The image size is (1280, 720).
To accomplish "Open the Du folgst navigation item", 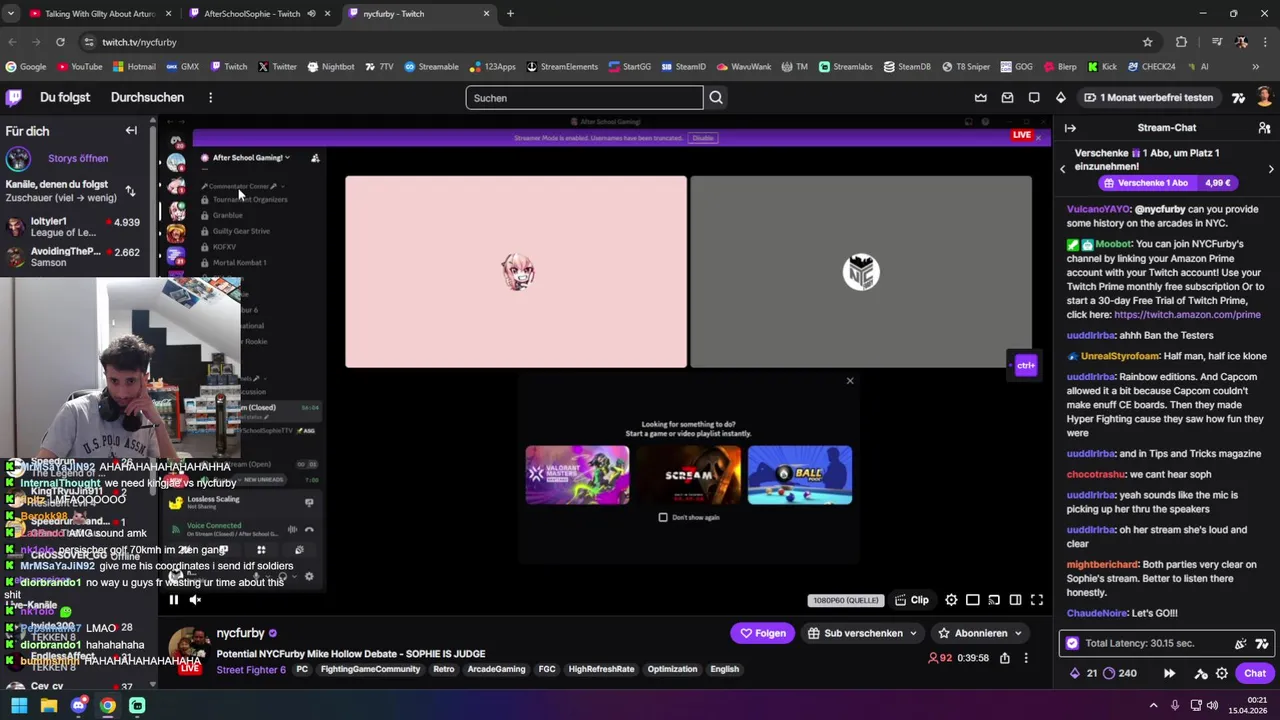I will point(65,97).
